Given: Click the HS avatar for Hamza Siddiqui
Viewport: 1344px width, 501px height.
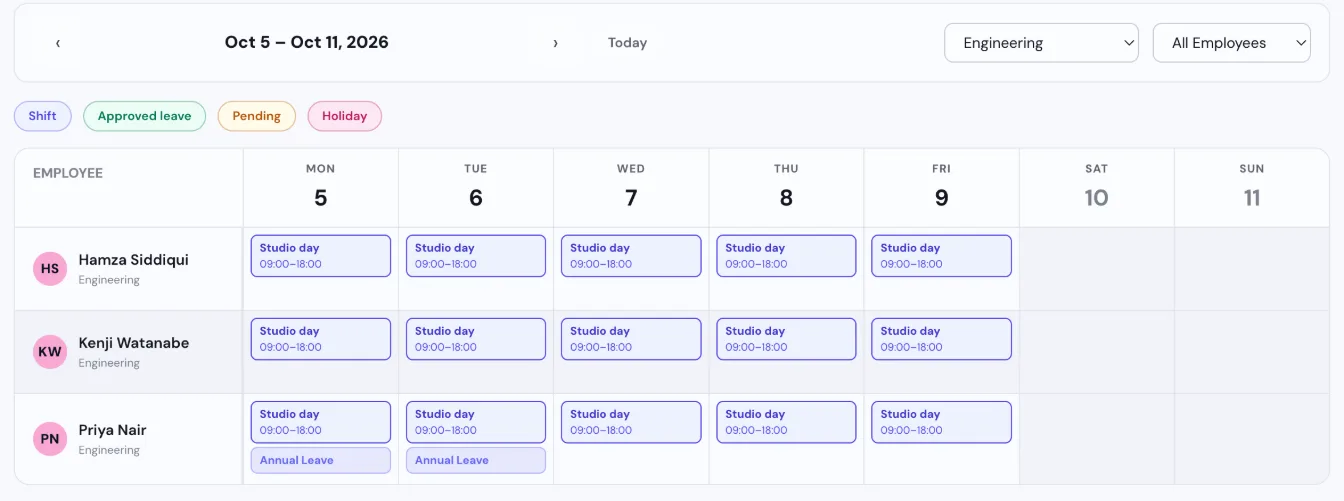Looking at the screenshot, I should tap(50, 269).
